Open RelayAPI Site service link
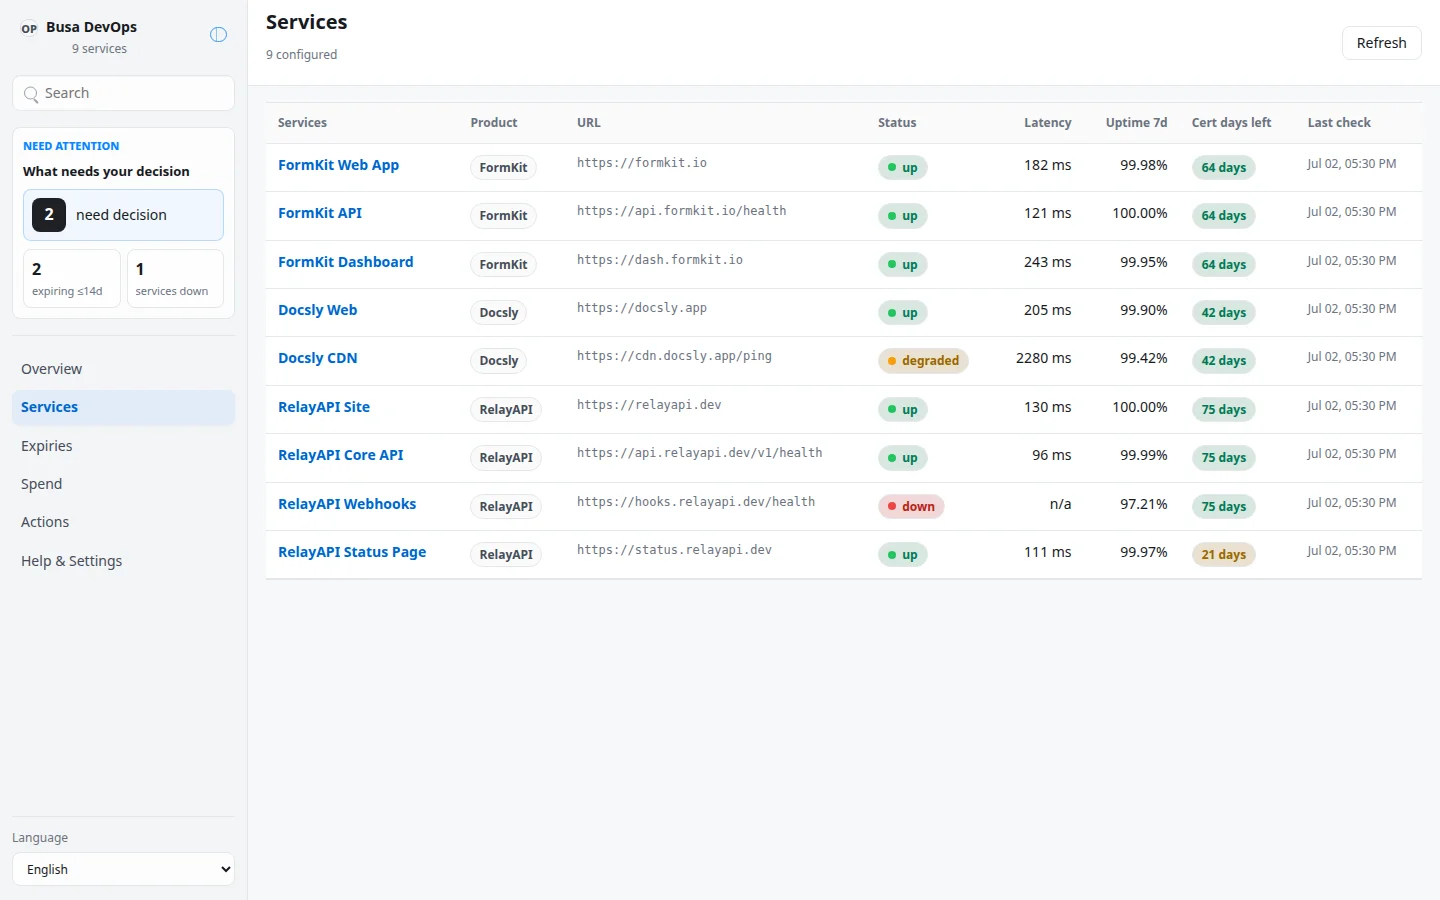Viewport: 1440px width, 900px height. tap(324, 407)
